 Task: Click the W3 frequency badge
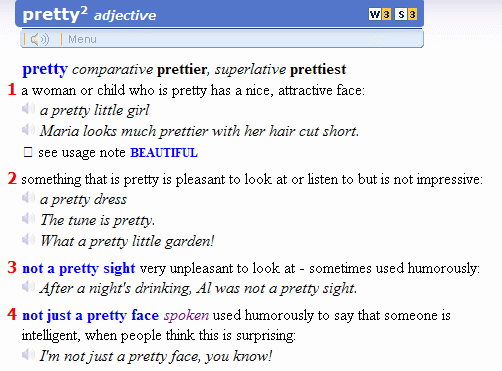coord(380,14)
